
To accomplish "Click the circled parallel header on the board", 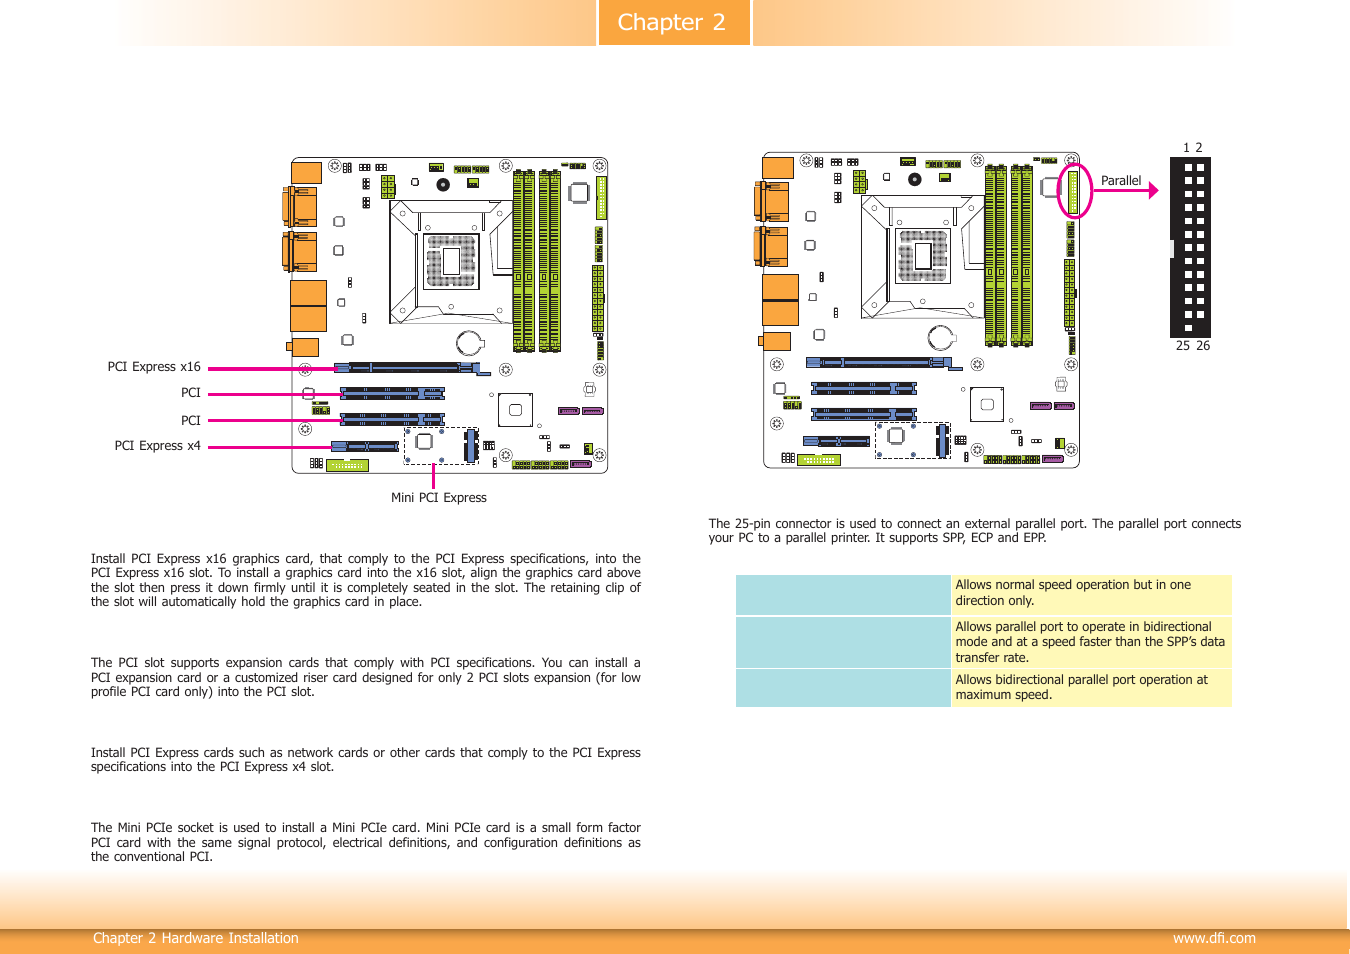I will tap(1074, 191).
